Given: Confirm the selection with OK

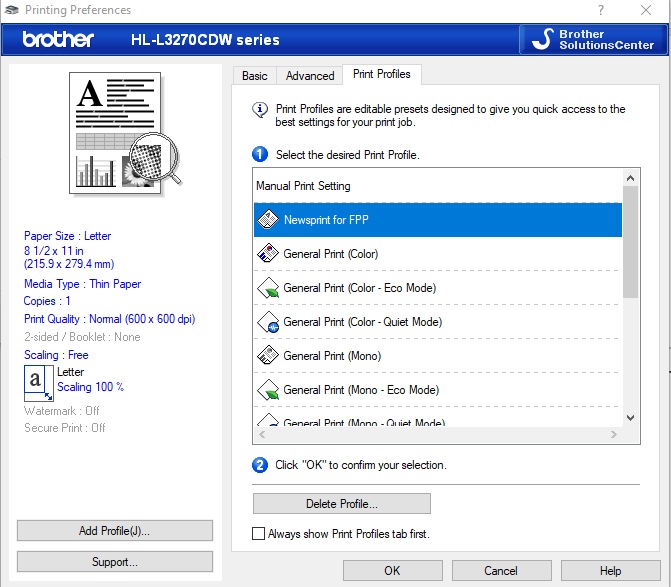Looking at the screenshot, I should click(x=392, y=570).
